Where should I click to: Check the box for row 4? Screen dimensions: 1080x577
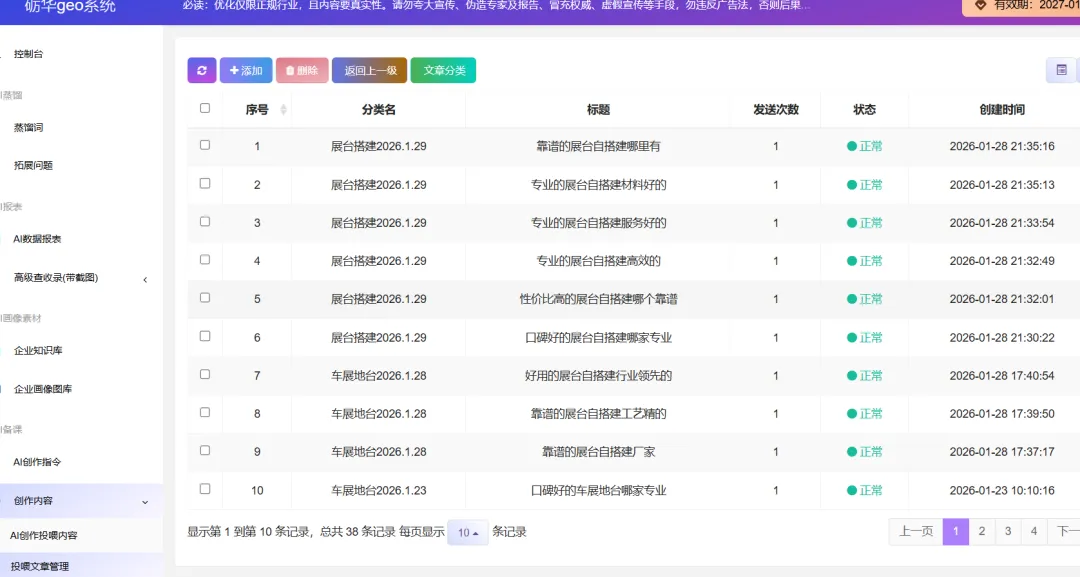205,260
